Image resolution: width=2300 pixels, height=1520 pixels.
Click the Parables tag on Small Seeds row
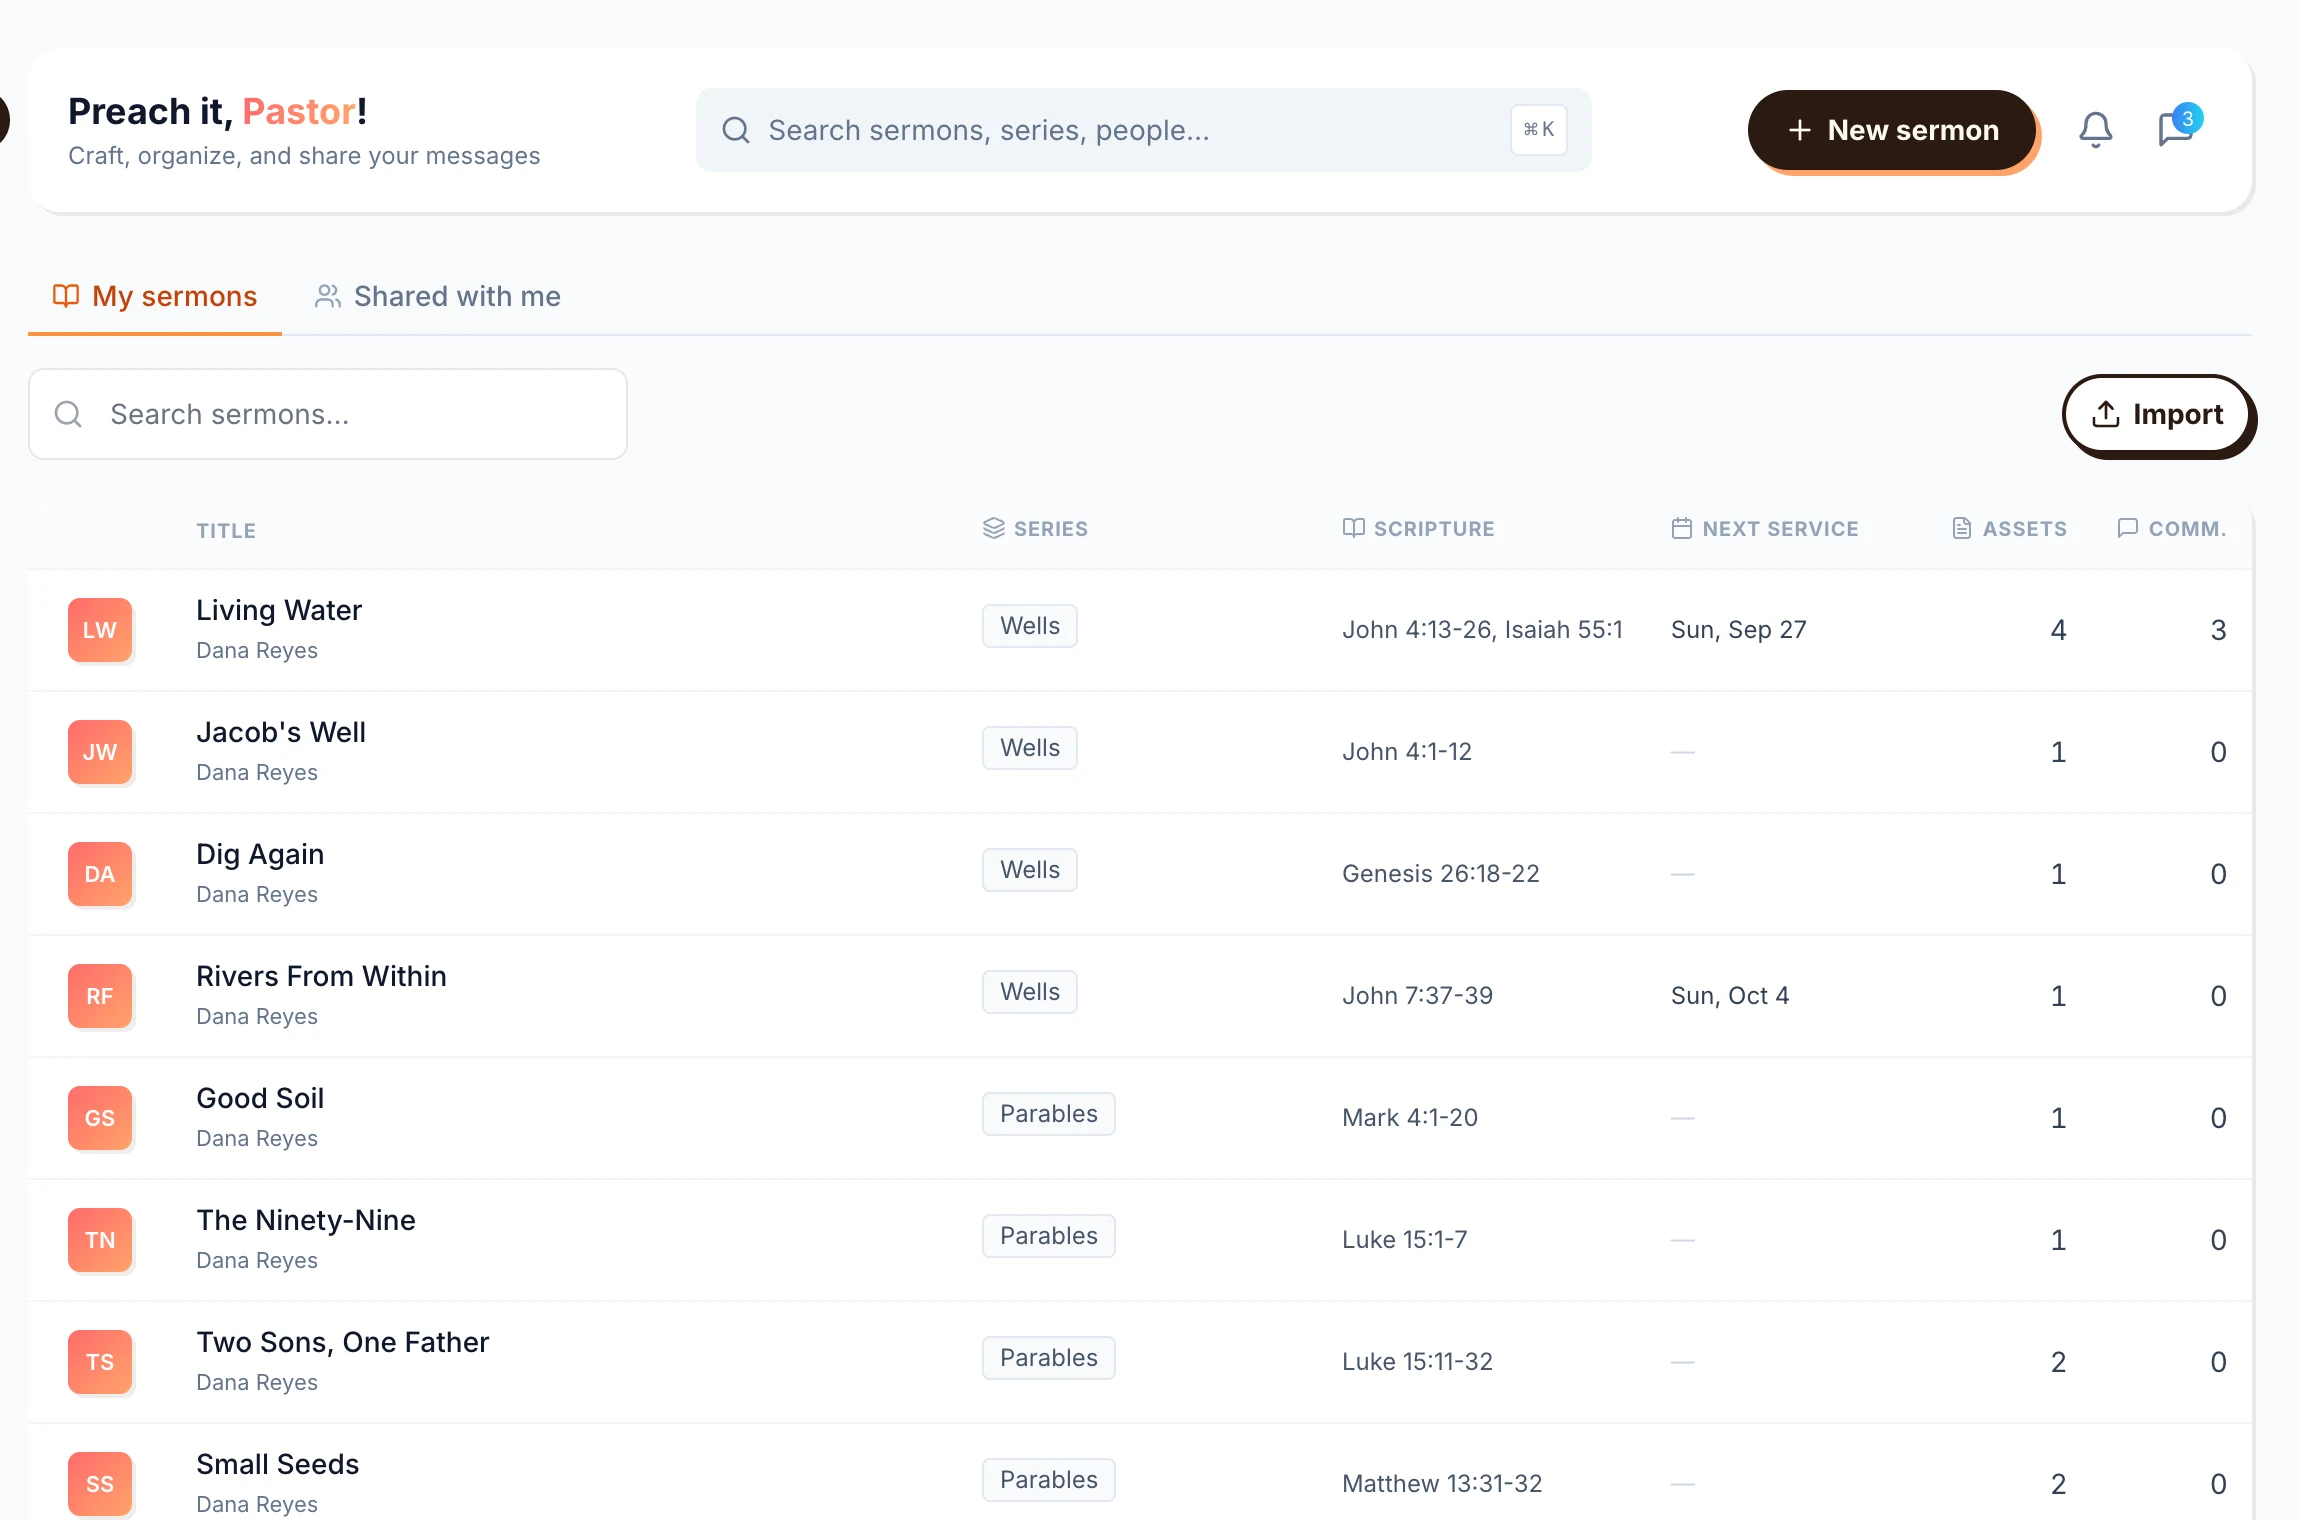(x=1049, y=1480)
